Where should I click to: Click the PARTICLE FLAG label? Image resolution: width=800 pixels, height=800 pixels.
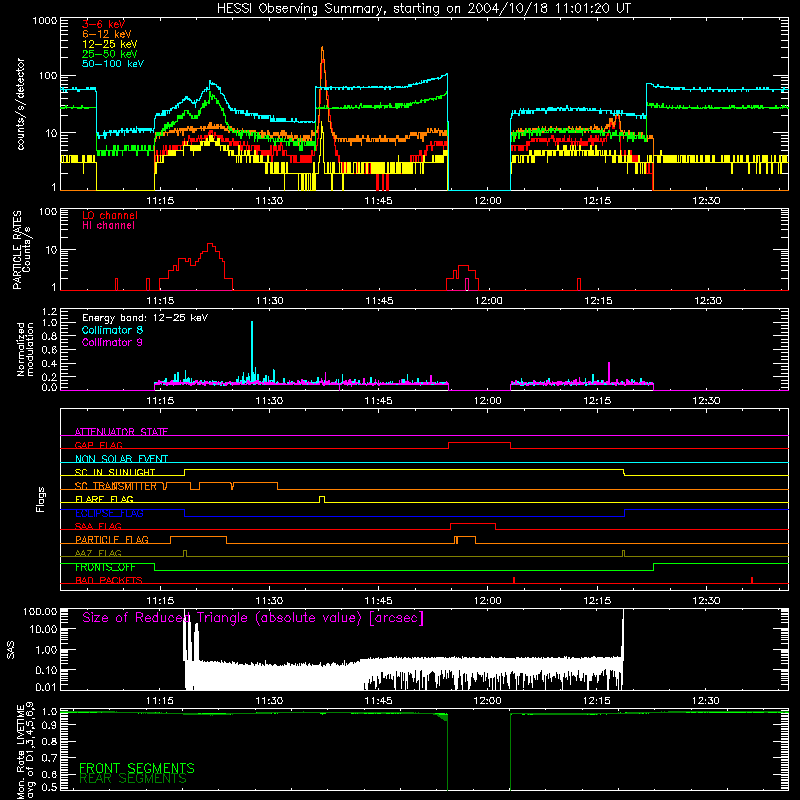click(x=112, y=540)
